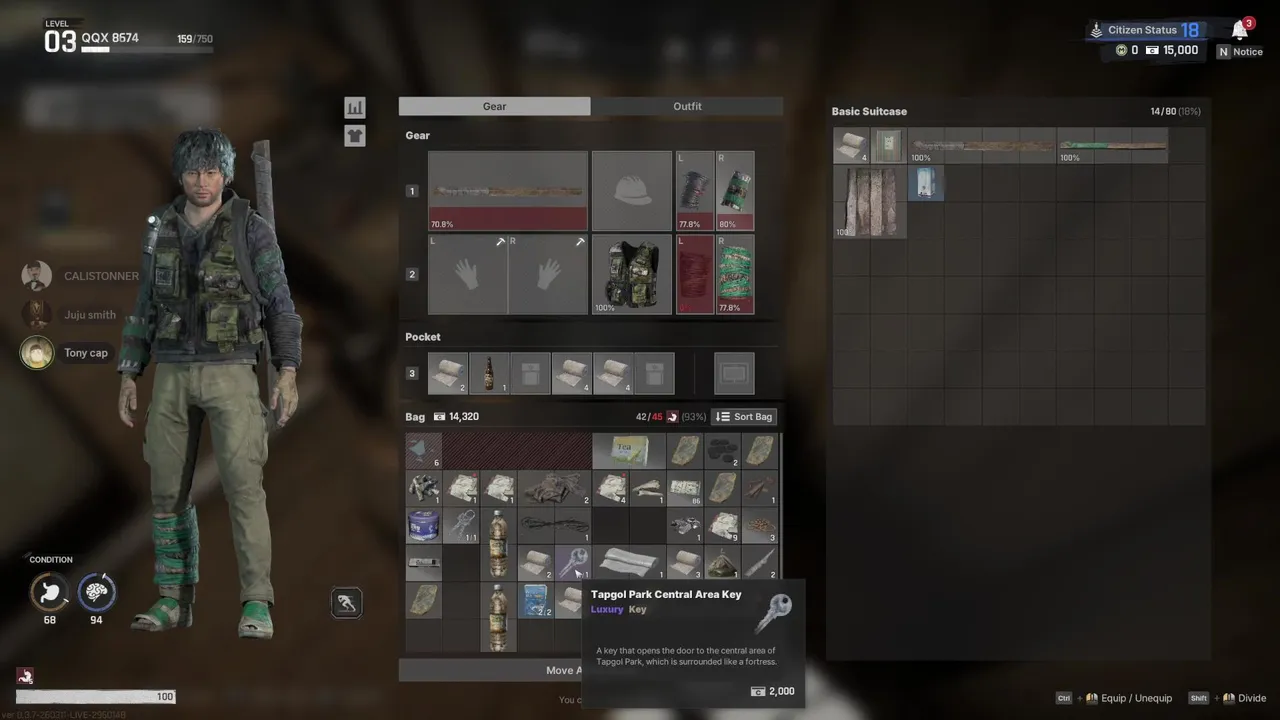This screenshot has width=1280, height=720.
Task: Select the knife blade with count 2
Action: point(759,562)
